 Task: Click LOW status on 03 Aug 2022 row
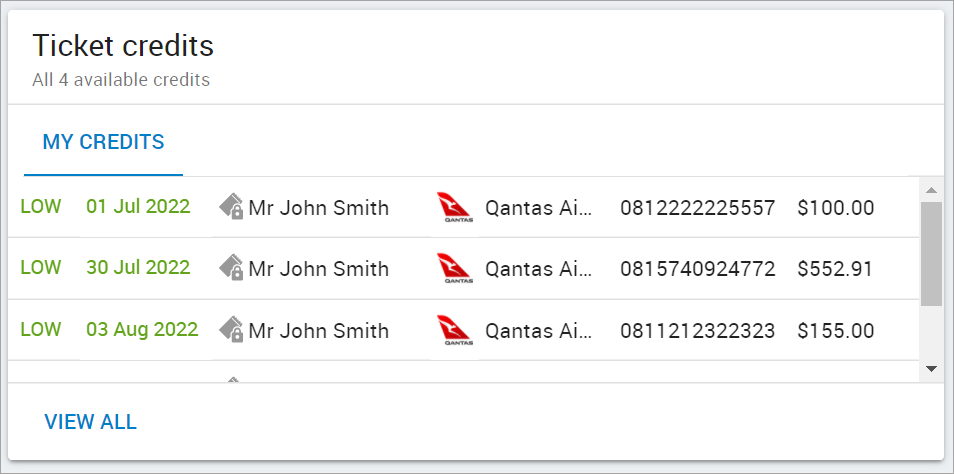point(41,329)
